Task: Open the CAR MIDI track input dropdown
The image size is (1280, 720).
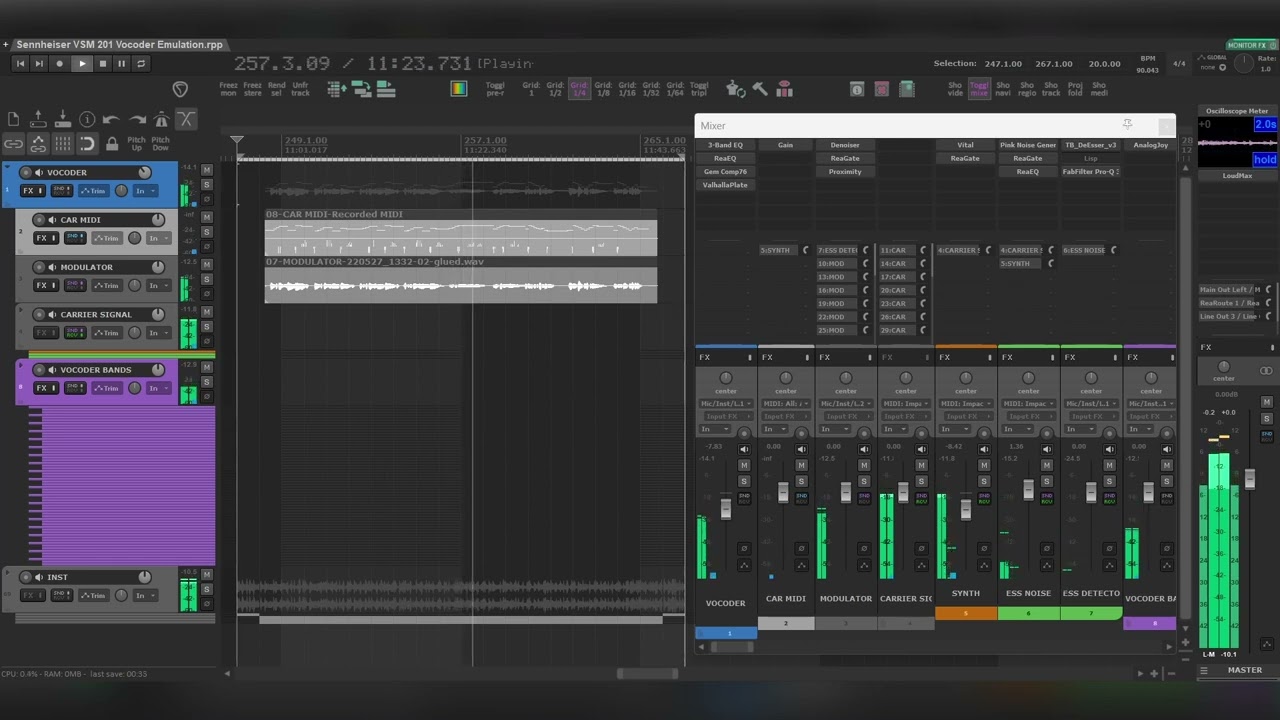Action: (x=158, y=238)
